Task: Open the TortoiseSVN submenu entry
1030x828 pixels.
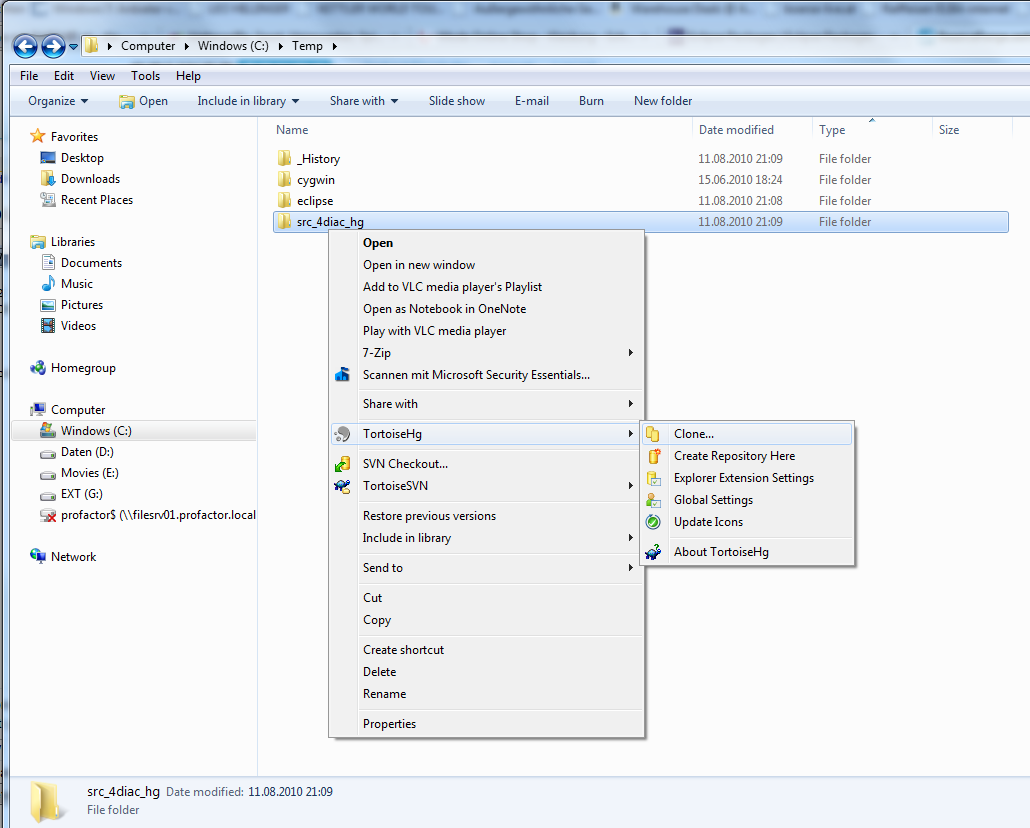Action: [x=395, y=487]
